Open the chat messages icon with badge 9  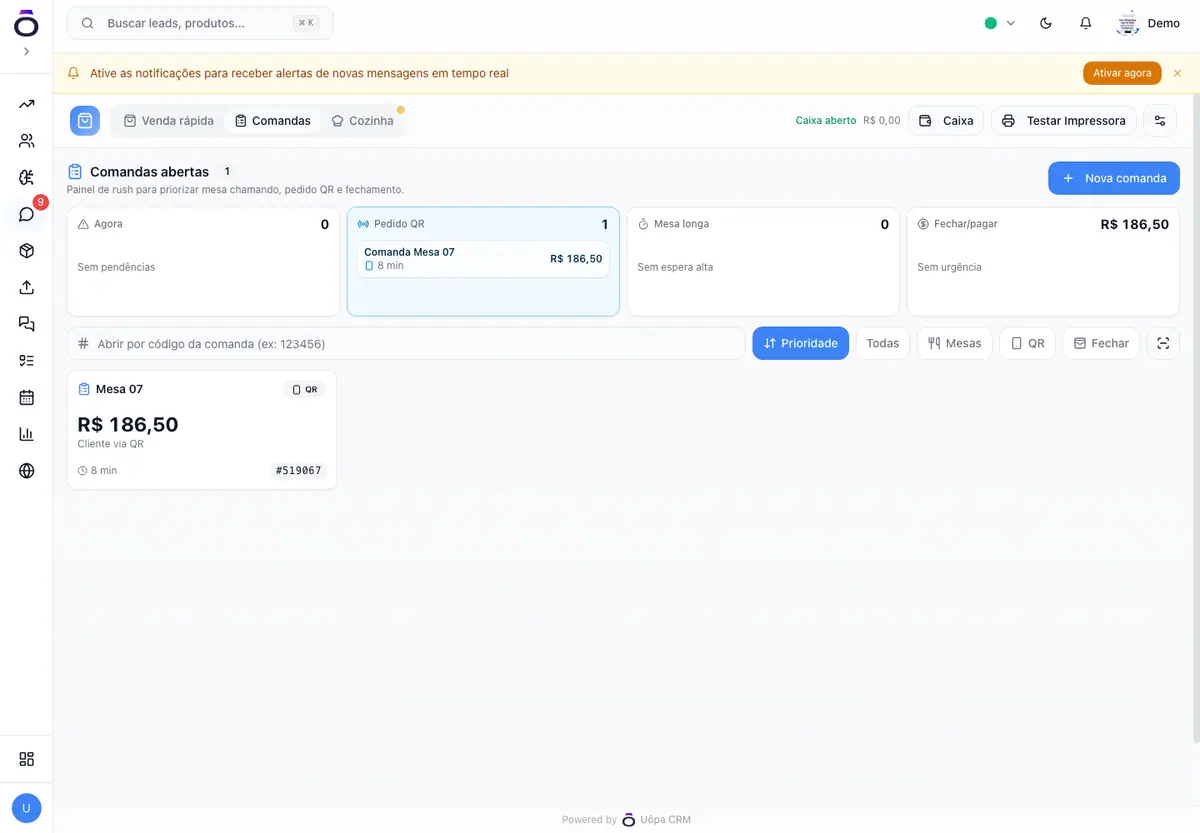tap(27, 214)
